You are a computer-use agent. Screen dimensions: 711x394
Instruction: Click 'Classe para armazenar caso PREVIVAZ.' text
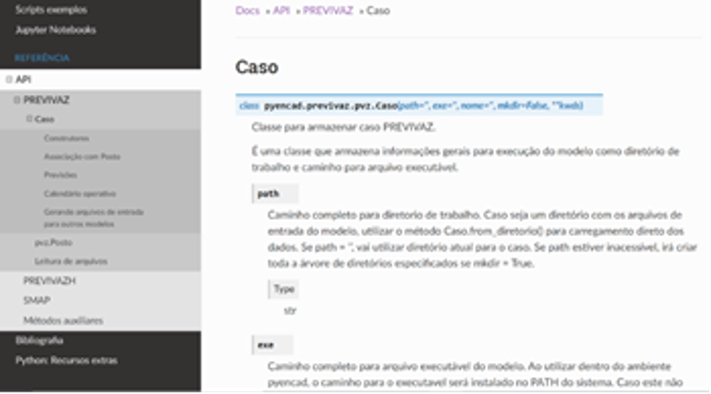pyautogui.click(x=344, y=127)
